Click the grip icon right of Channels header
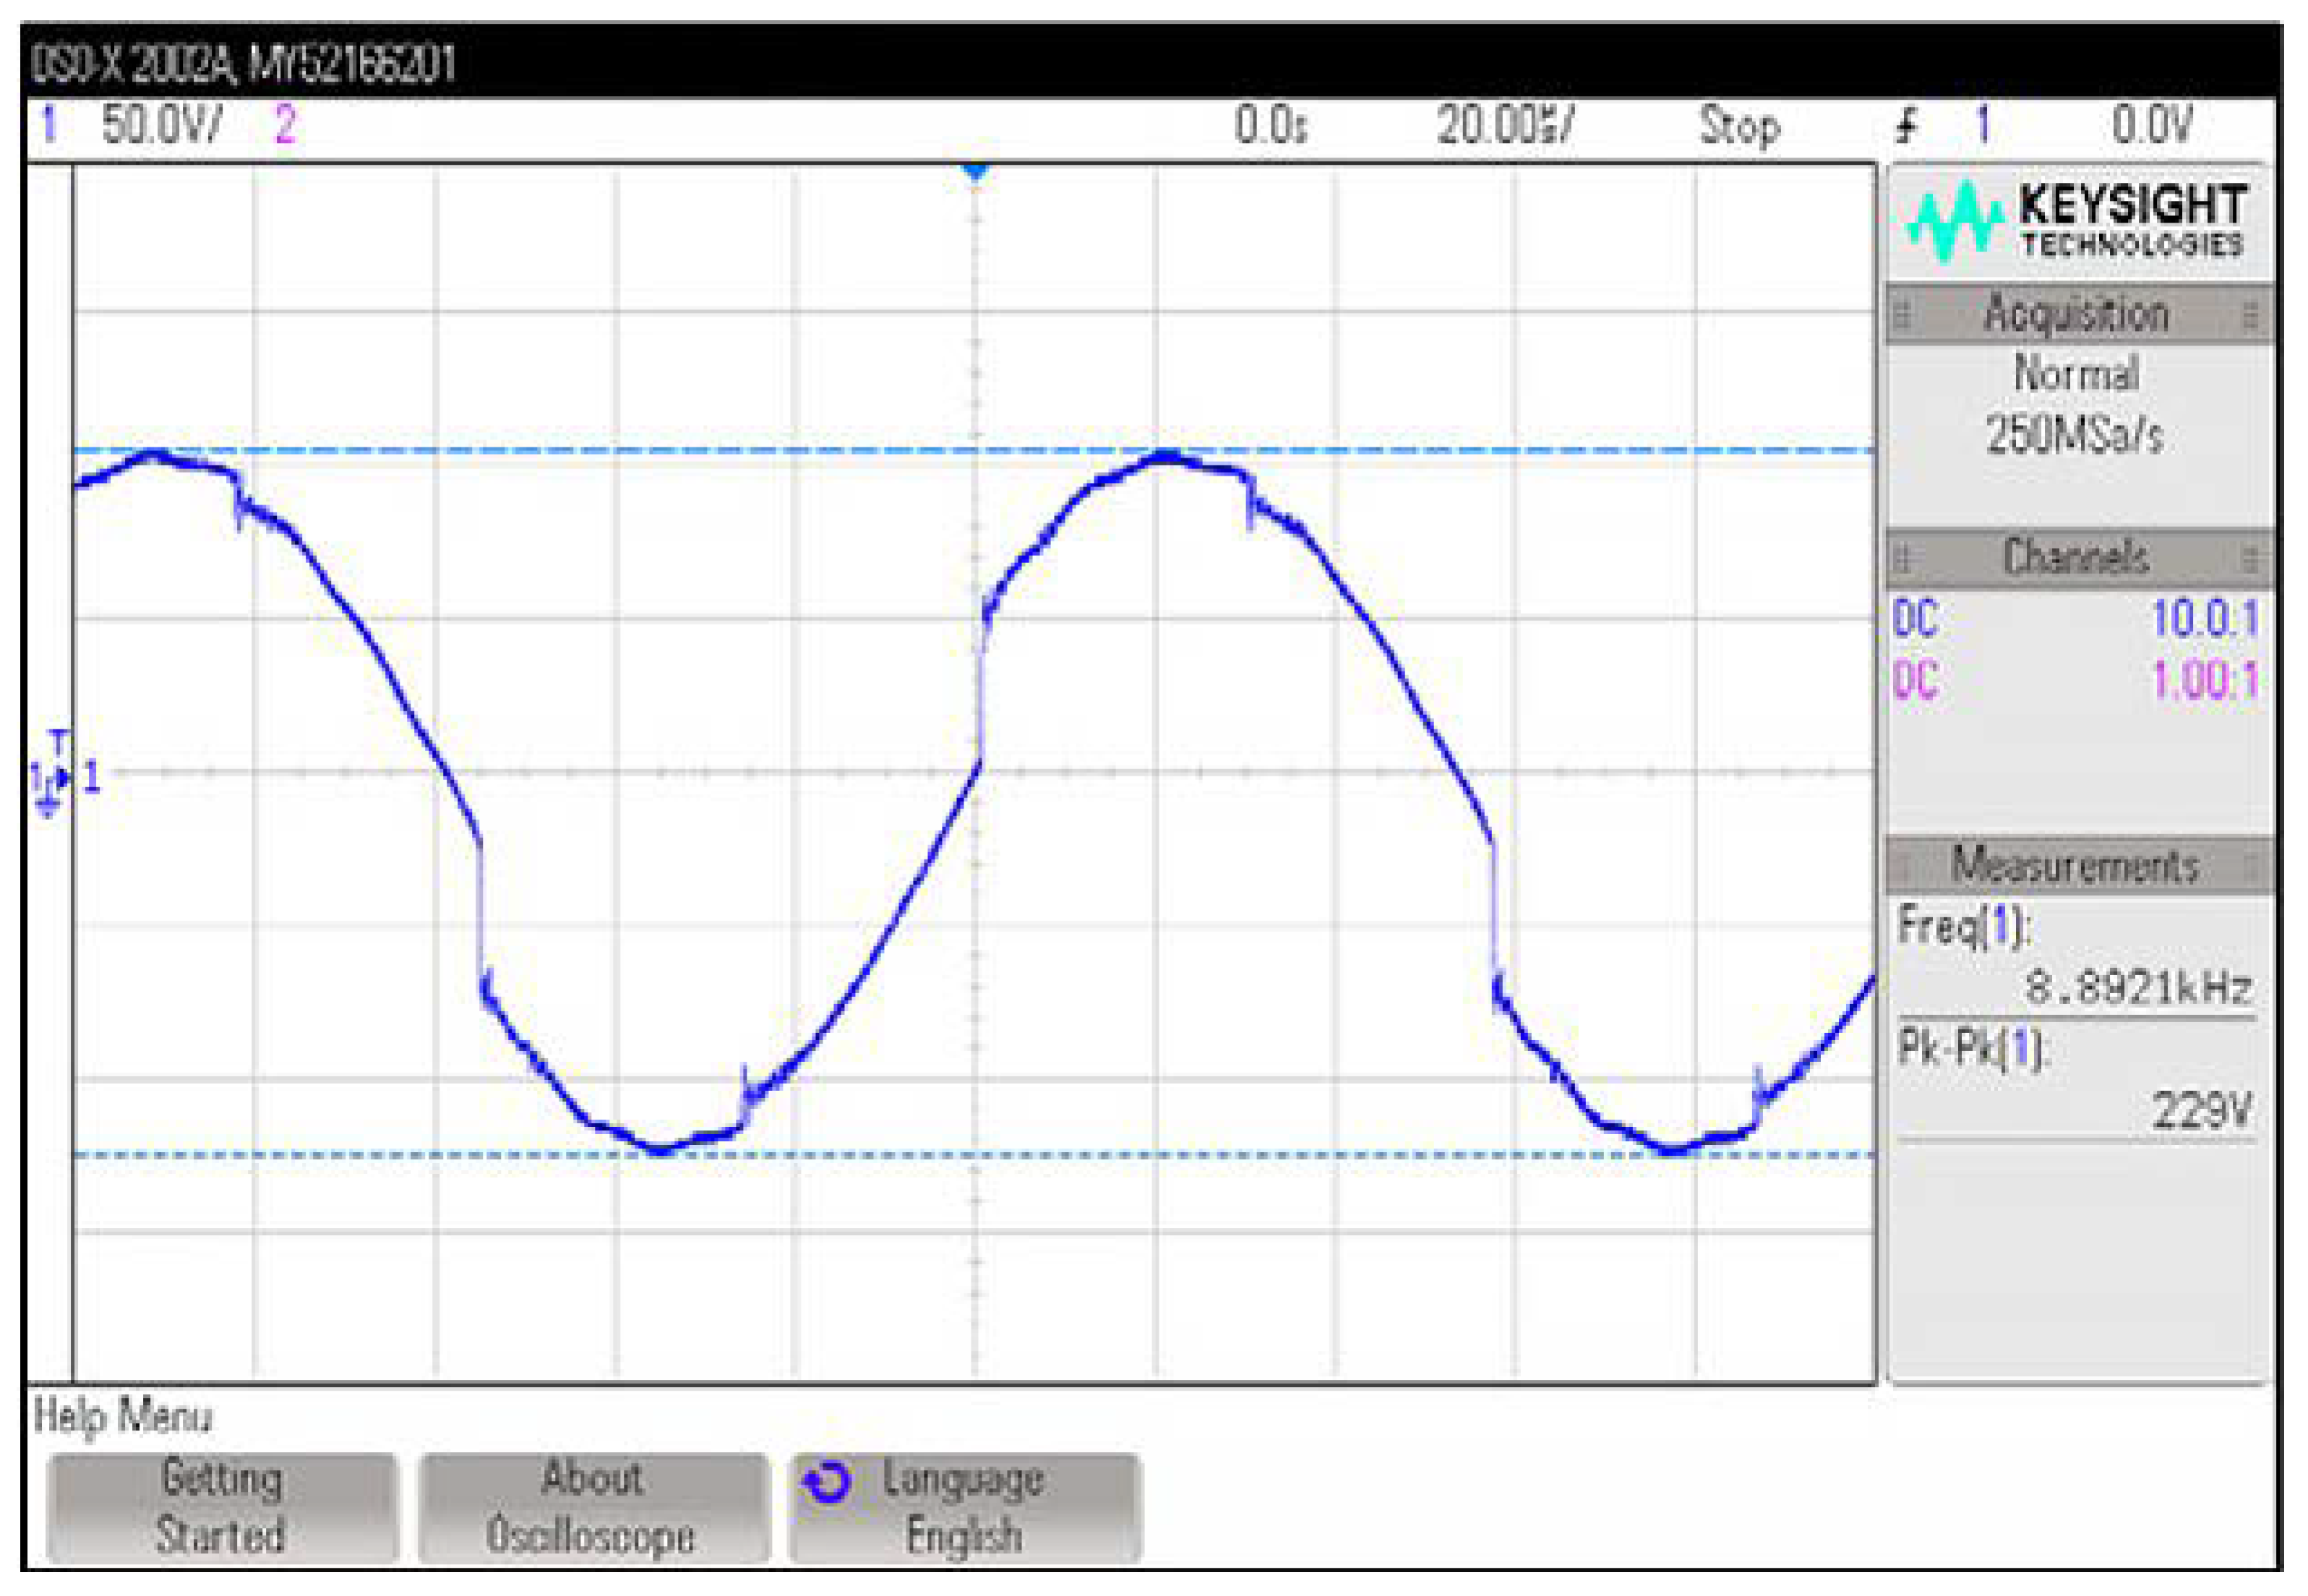This screenshot has height=1596, width=2308. click(2250, 557)
